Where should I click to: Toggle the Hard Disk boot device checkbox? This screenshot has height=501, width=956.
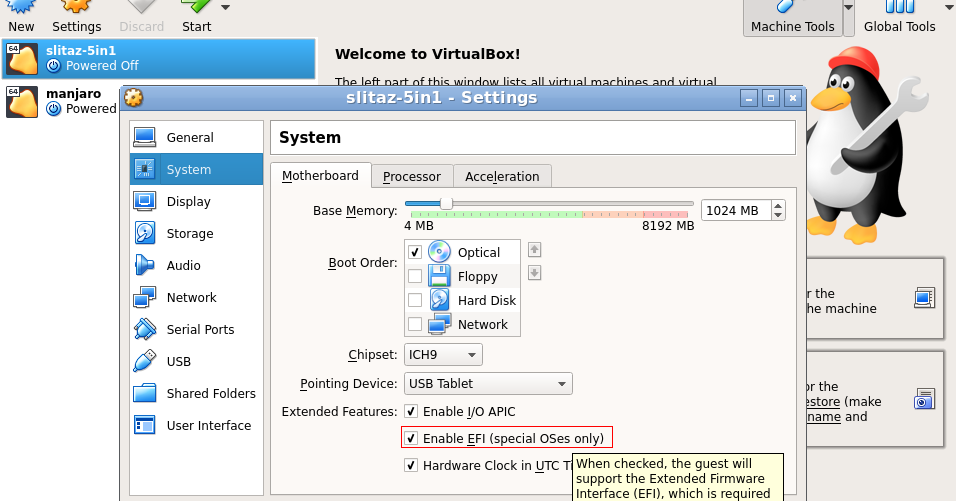pyautogui.click(x=415, y=300)
